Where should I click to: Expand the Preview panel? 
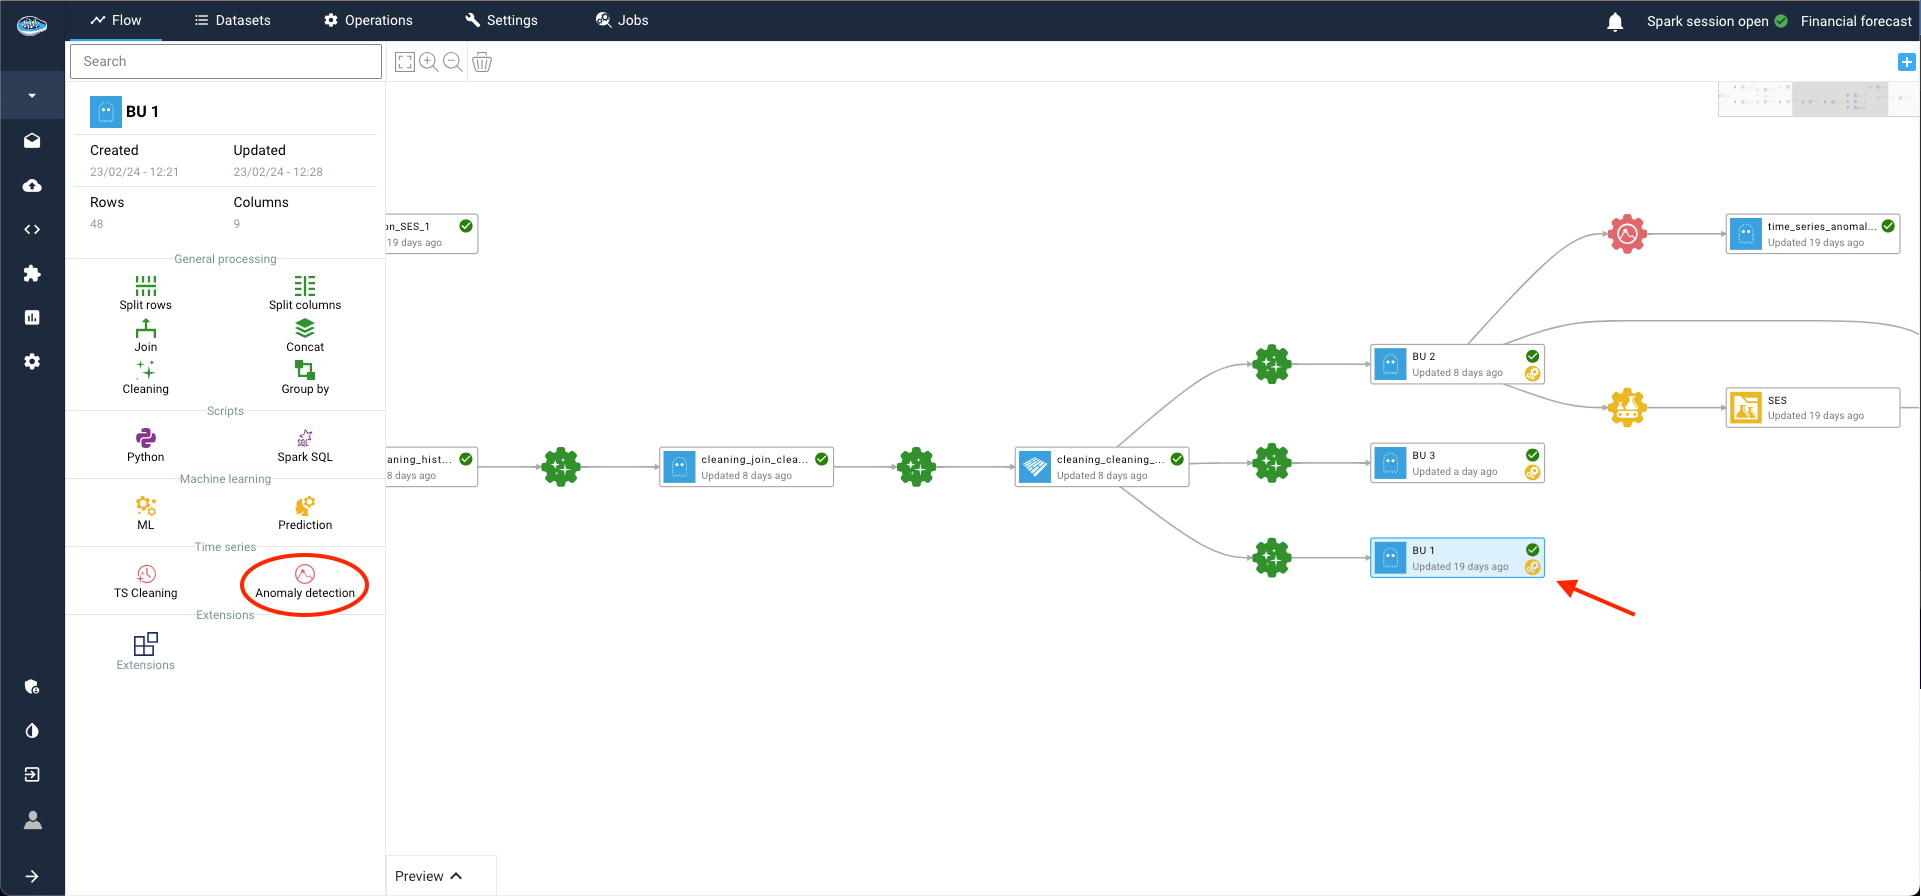(x=429, y=876)
